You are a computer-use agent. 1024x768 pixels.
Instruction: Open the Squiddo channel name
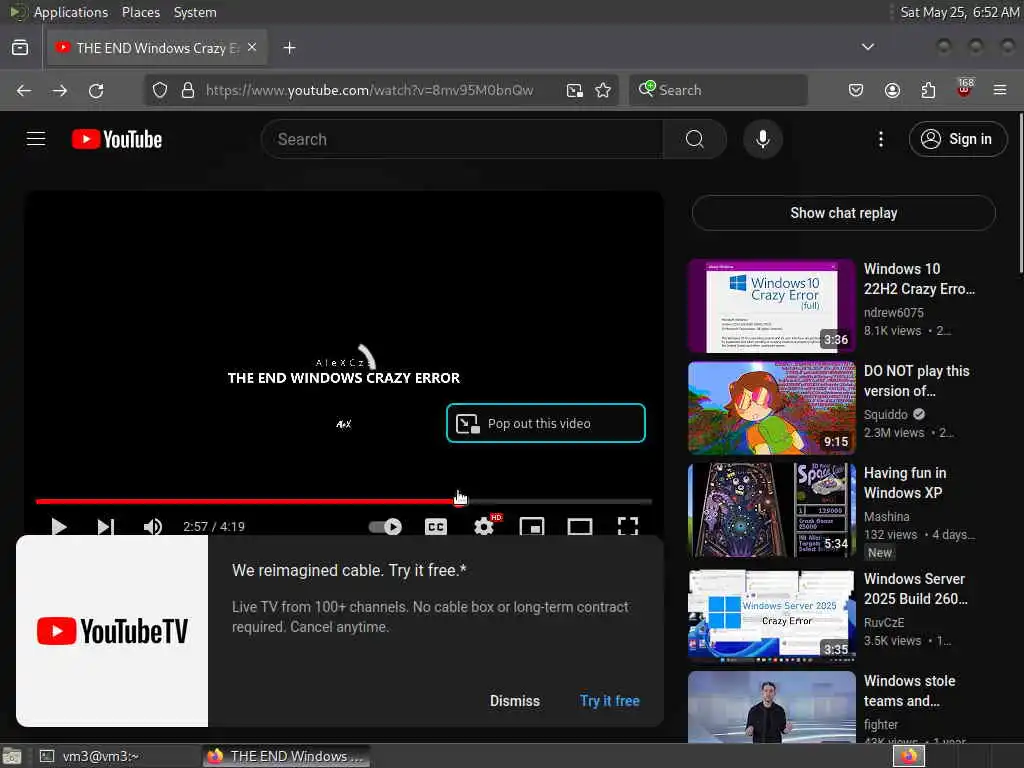point(886,414)
